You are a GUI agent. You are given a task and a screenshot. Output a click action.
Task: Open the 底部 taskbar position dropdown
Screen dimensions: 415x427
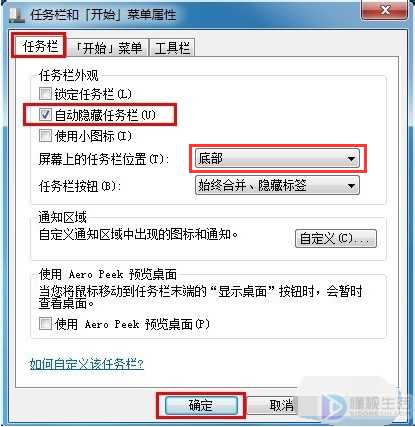pyautogui.click(x=277, y=159)
